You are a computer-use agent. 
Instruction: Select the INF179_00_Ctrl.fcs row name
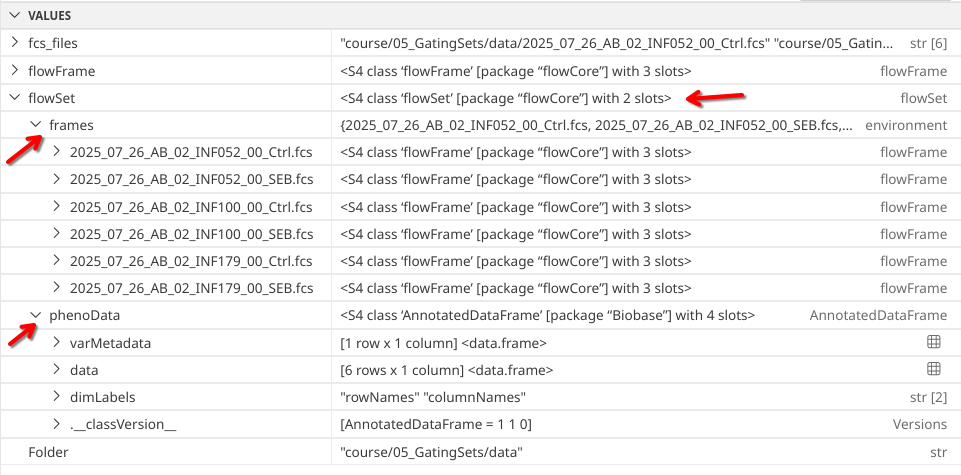pos(191,261)
